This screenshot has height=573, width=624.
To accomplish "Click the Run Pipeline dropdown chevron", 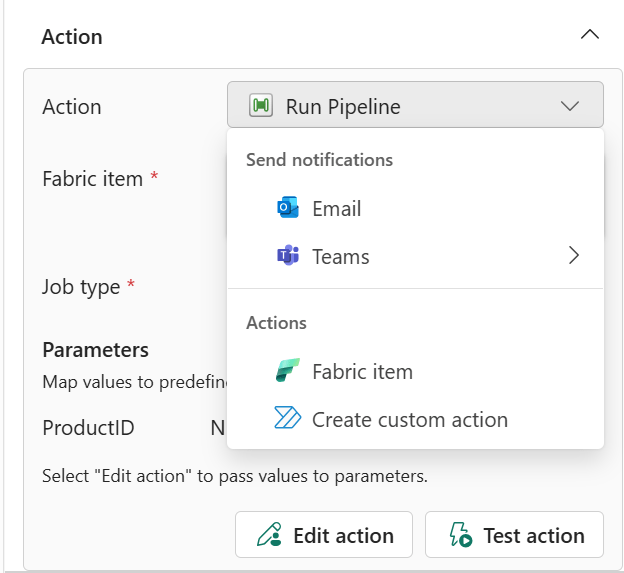I will click(x=570, y=106).
